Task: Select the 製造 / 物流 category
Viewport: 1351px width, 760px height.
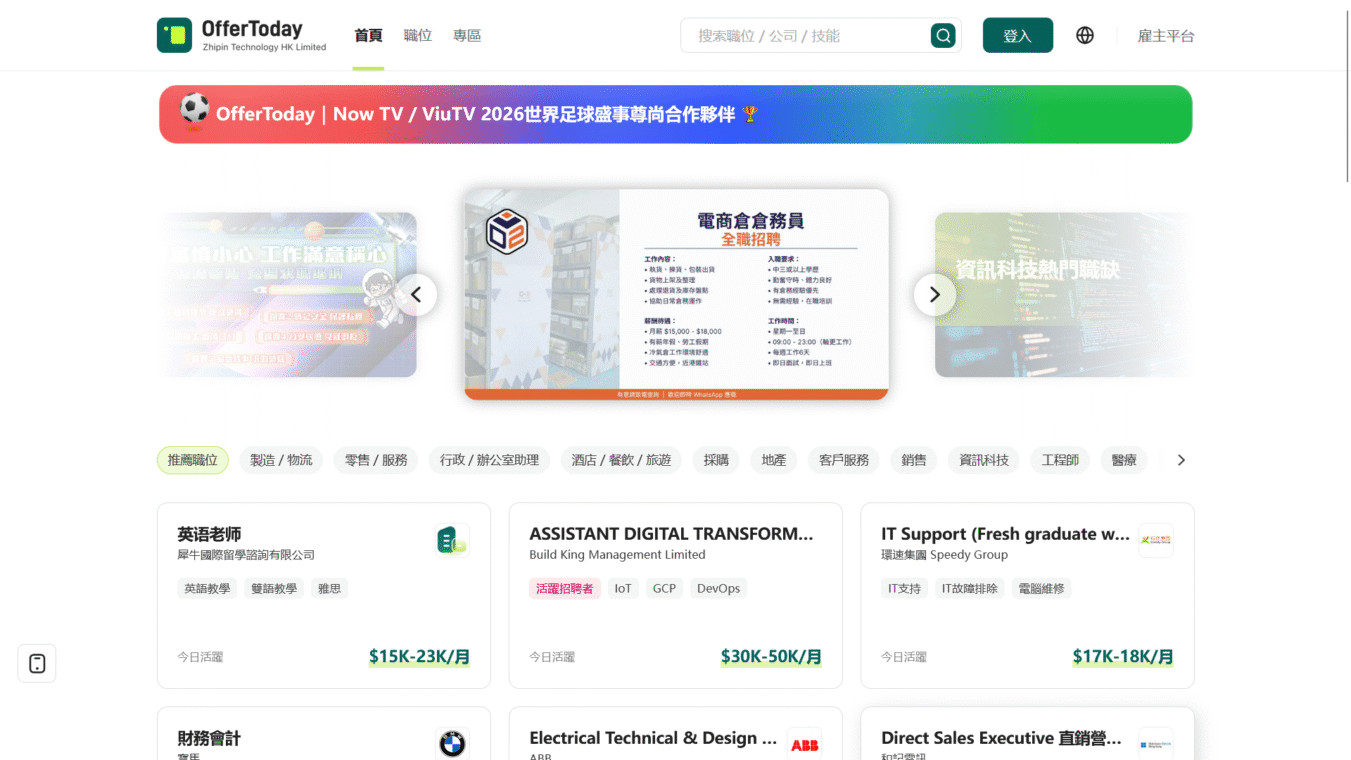Action: (x=281, y=460)
